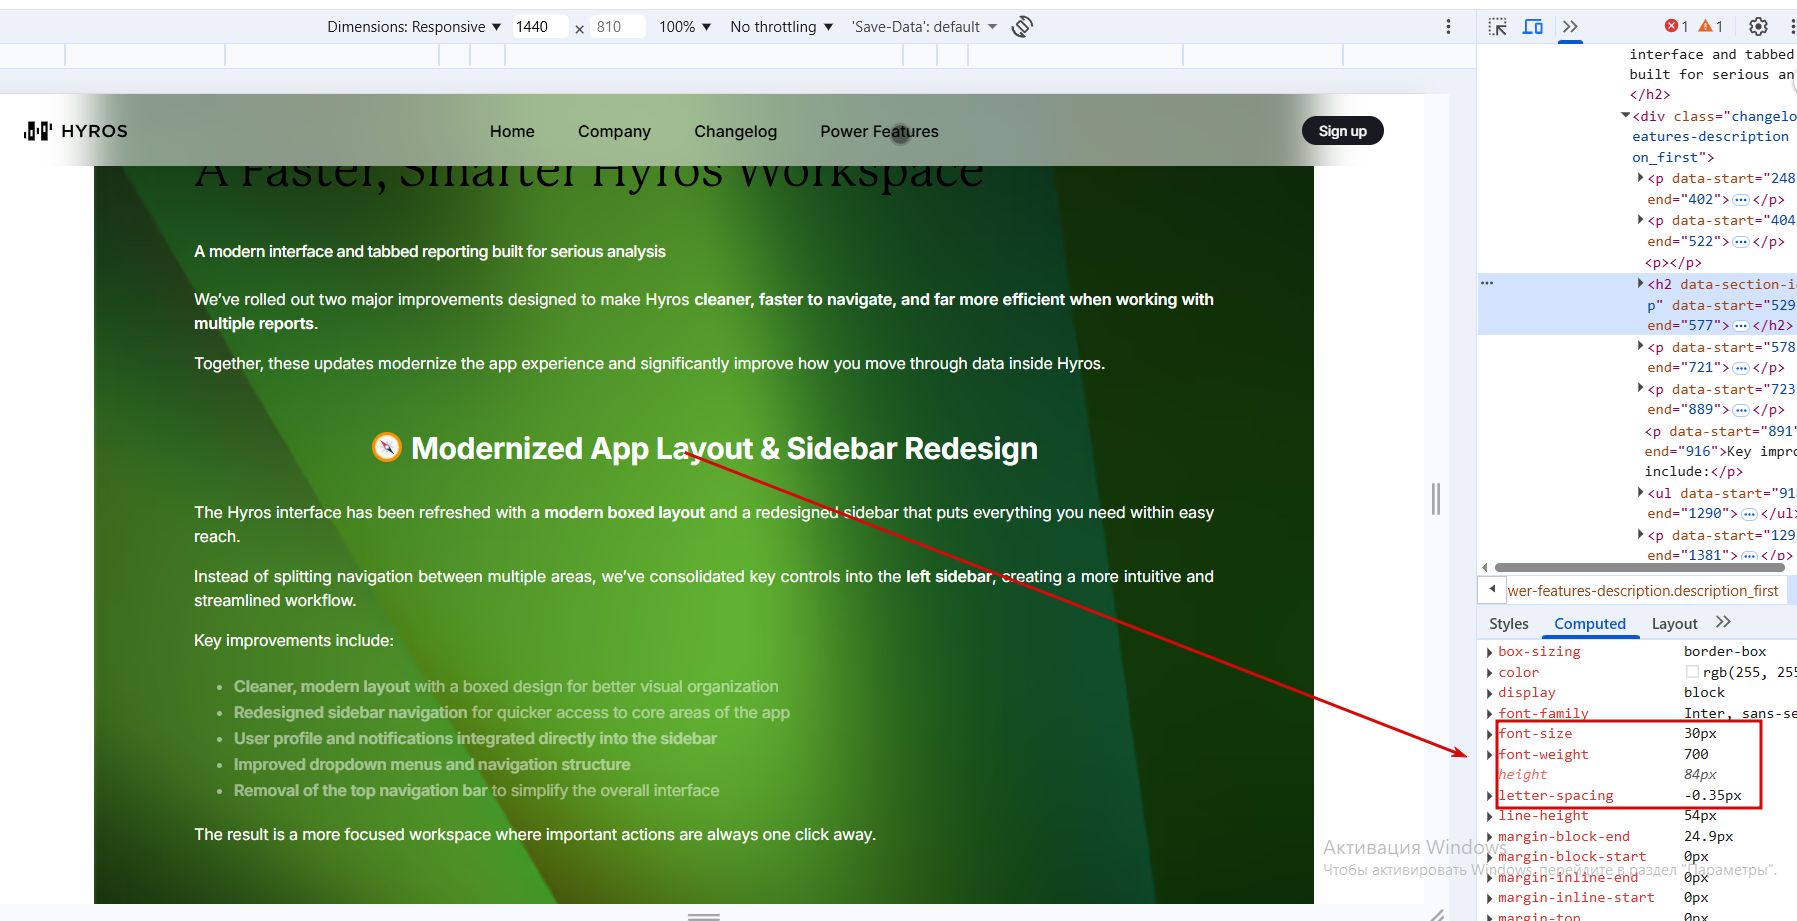This screenshot has width=1797, height=921.
Task: Click the Sign up button
Action: [1342, 131]
